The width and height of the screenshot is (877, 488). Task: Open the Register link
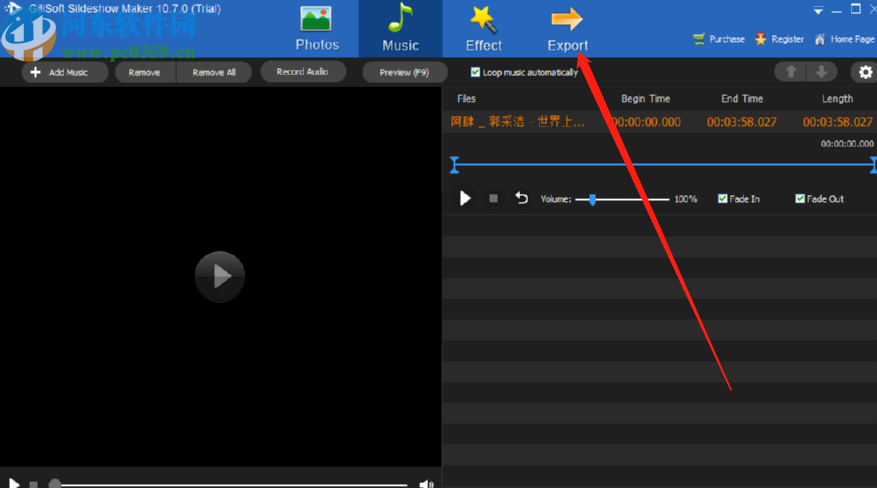tap(780, 39)
